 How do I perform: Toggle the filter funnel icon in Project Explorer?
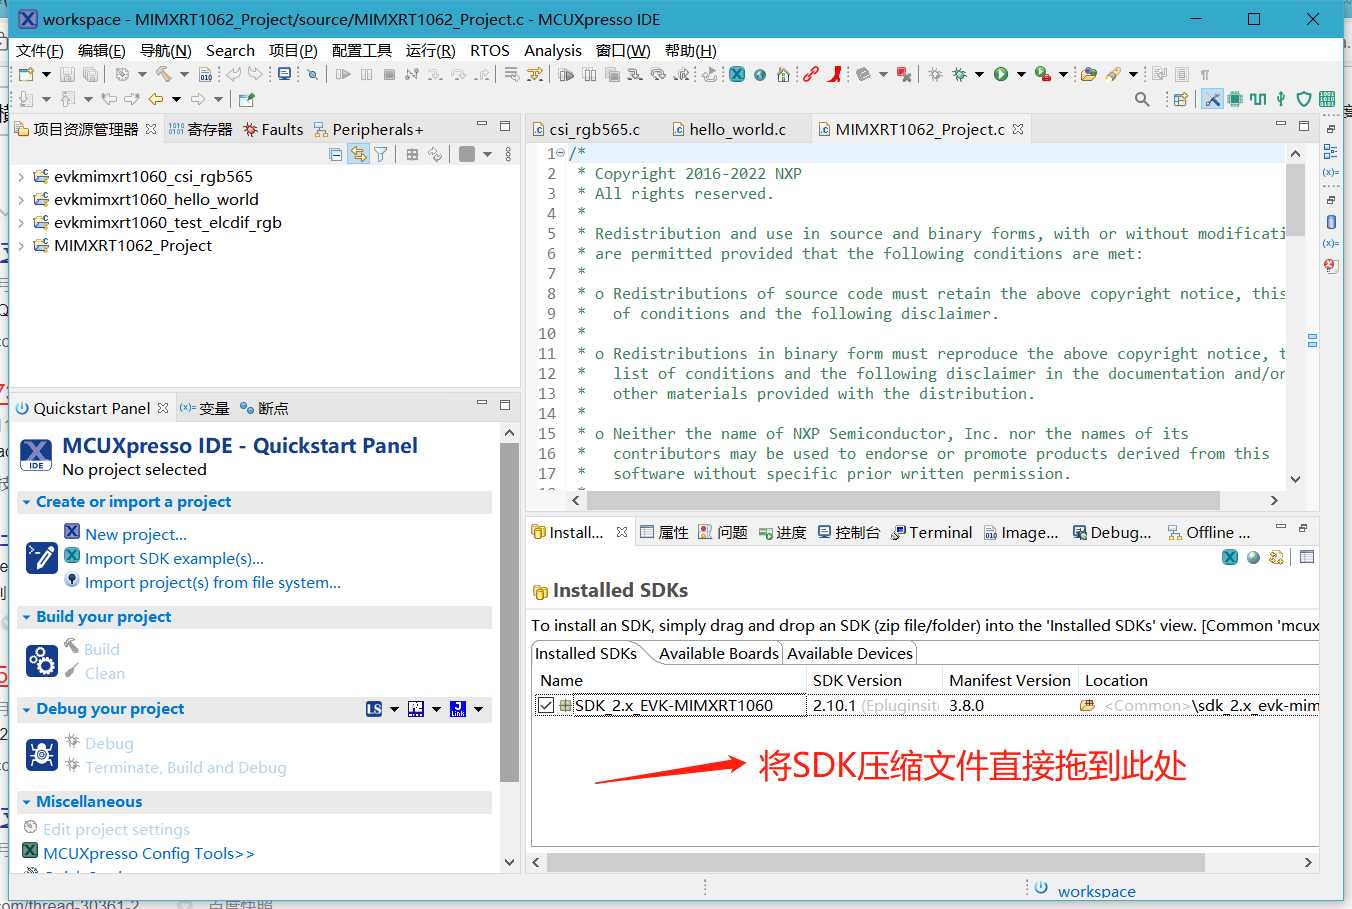coord(380,154)
